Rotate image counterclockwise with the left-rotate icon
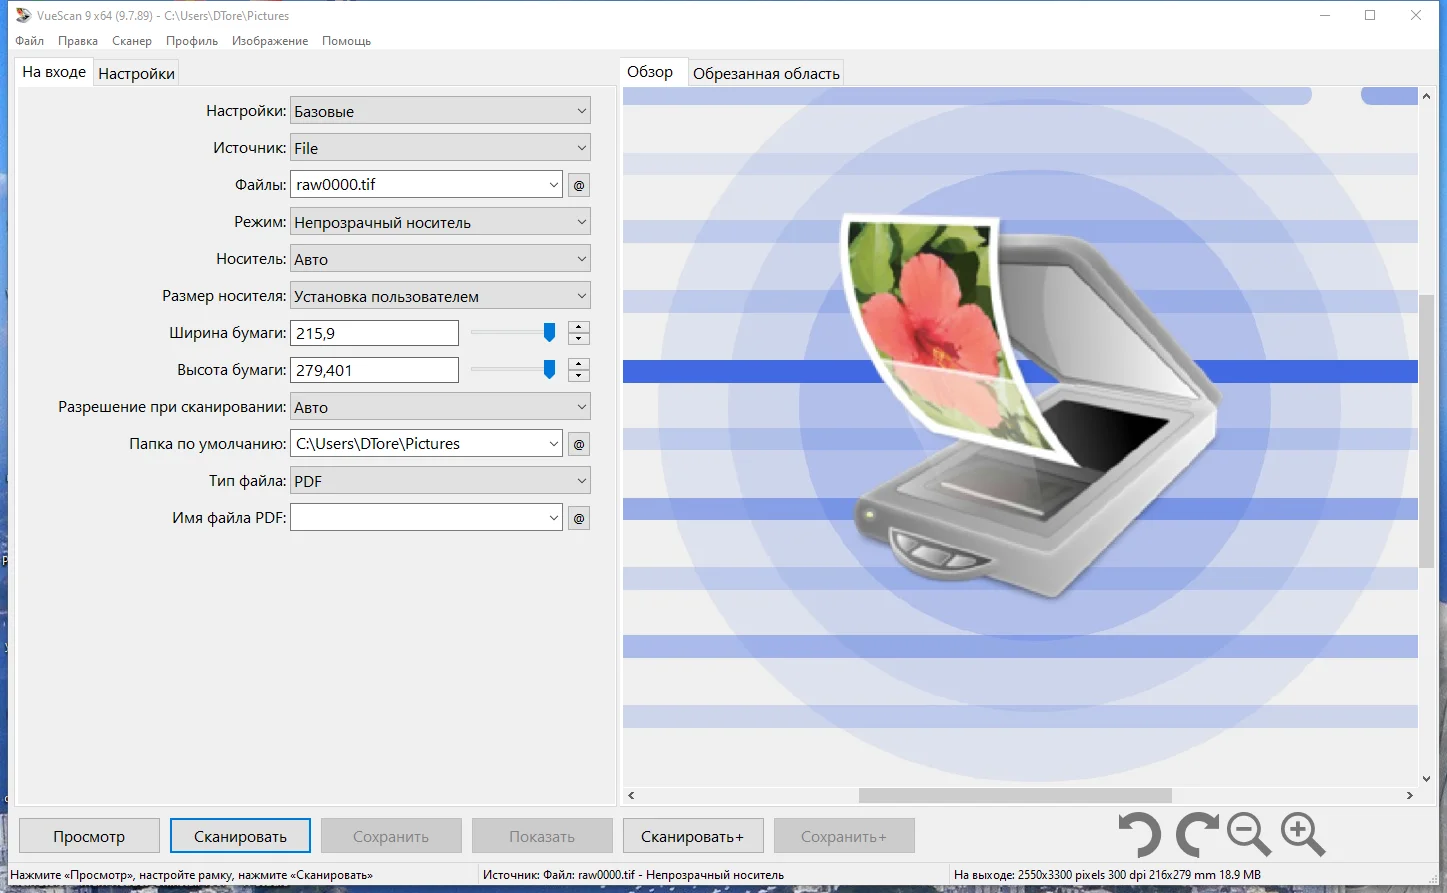 click(1139, 835)
